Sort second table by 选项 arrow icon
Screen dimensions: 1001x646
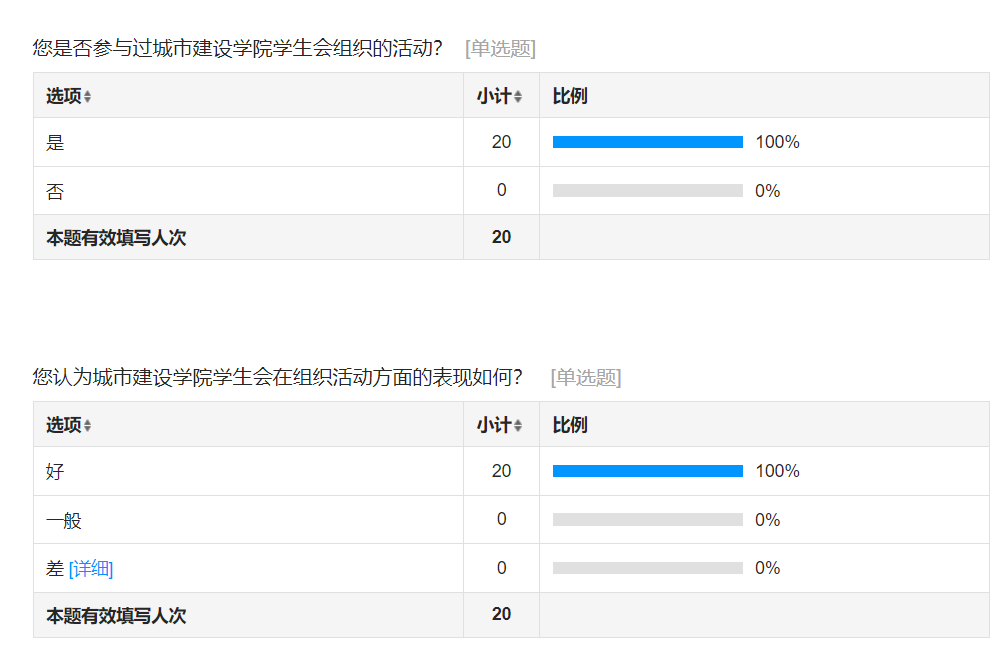click(x=87, y=426)
